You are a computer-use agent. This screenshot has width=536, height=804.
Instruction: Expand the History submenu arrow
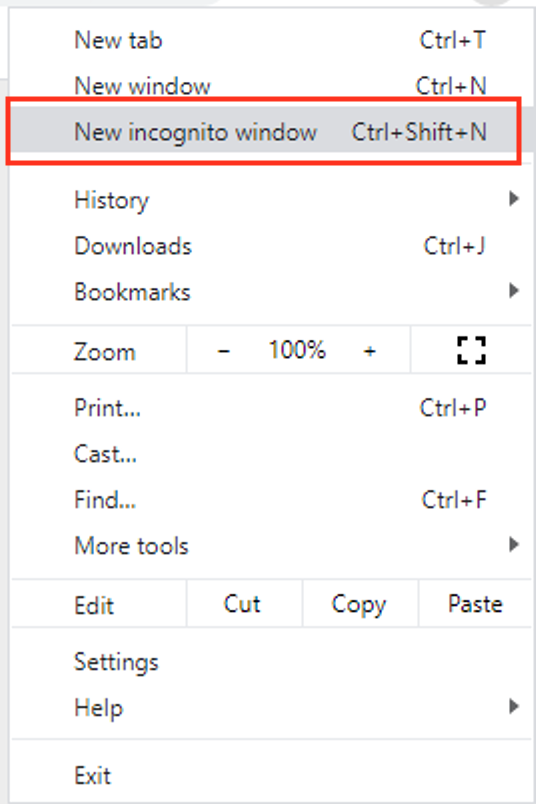click(513, 198)
